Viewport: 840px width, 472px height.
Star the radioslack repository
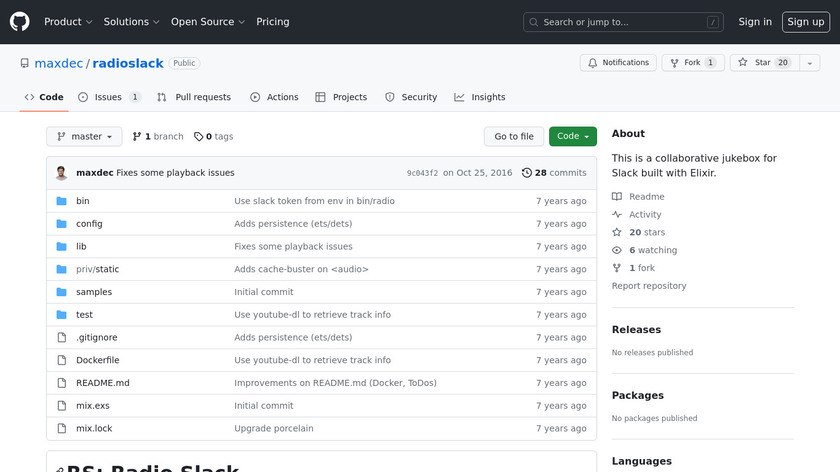tap(762, 63)
